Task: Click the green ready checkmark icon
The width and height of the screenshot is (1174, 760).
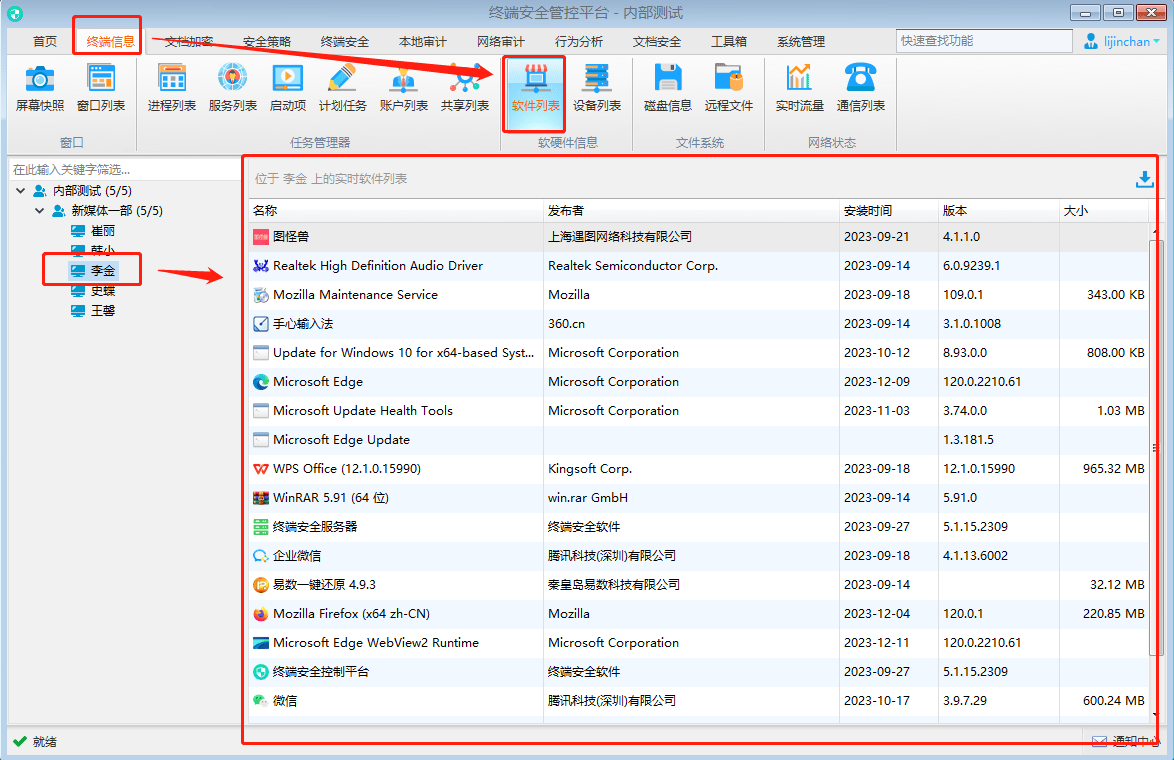Action: (19, 741)
